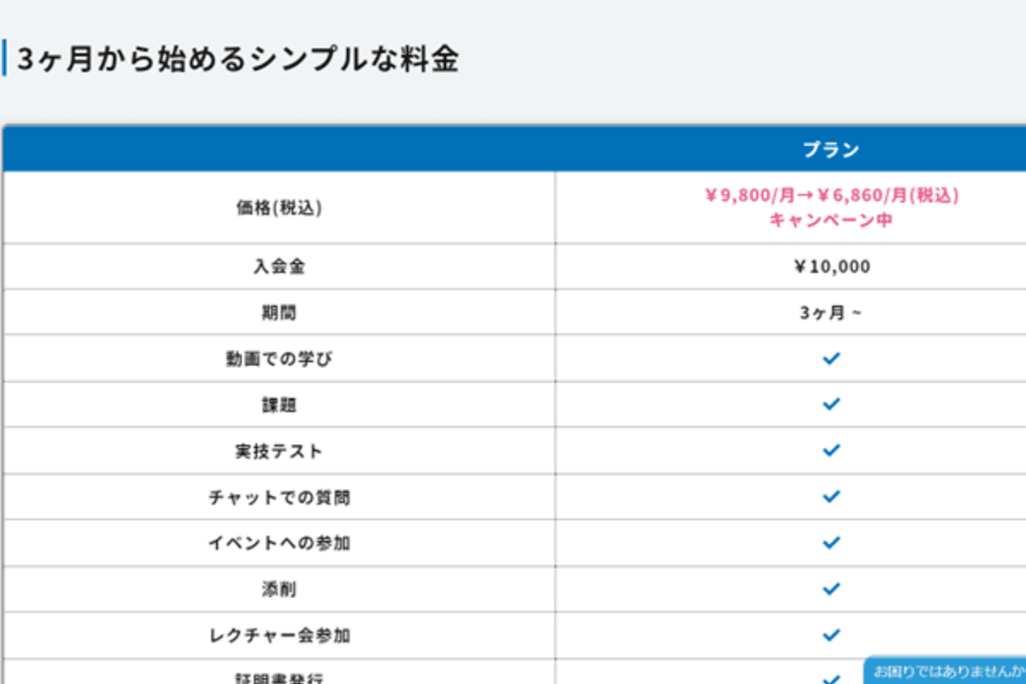Click the レクチャー会参加 feature label
The width and height of the screenshot is (1026, 684).
click(279, 635)
